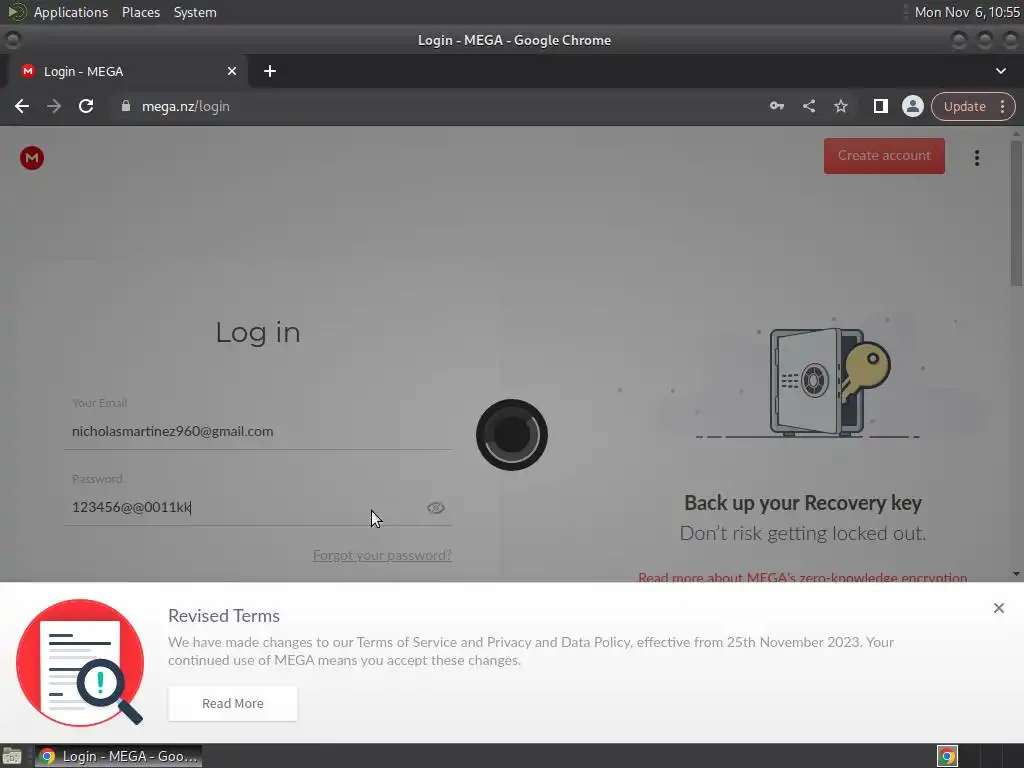Toggle the Chrome side panel icon
Viewport: 1024px width, 768px height.
pyautogui.click(x=880, y=106)
